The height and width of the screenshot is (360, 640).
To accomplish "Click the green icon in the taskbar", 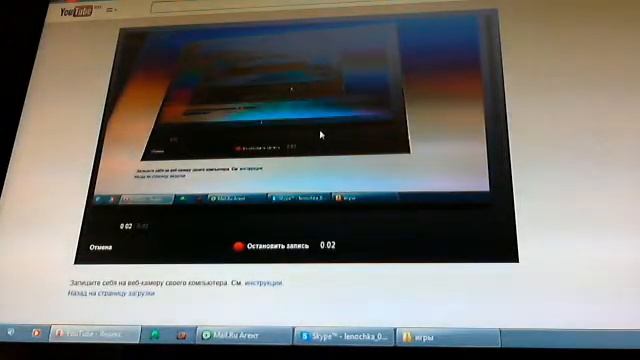I will [x=155, y=335].
